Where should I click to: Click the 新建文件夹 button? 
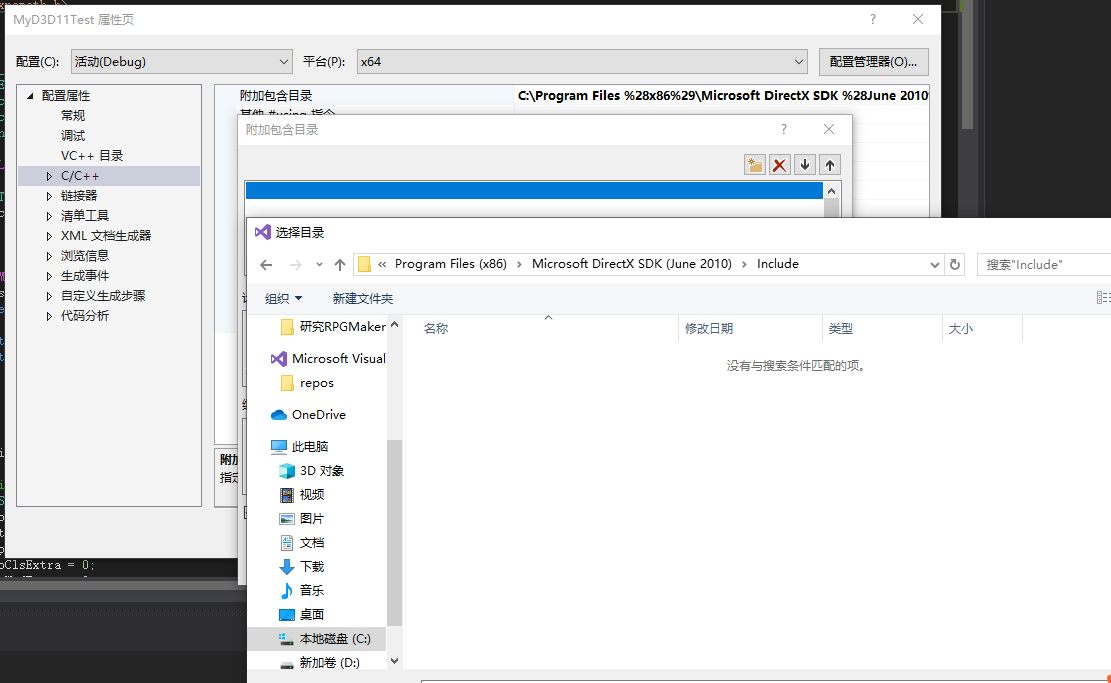(x=362, y=298)
